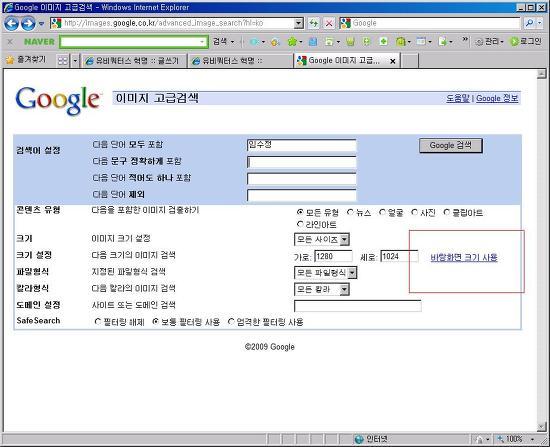The image size is (550, 447).
Task: Click the orange gear Naver toolbar icon
Action: (x=275, y=42)
